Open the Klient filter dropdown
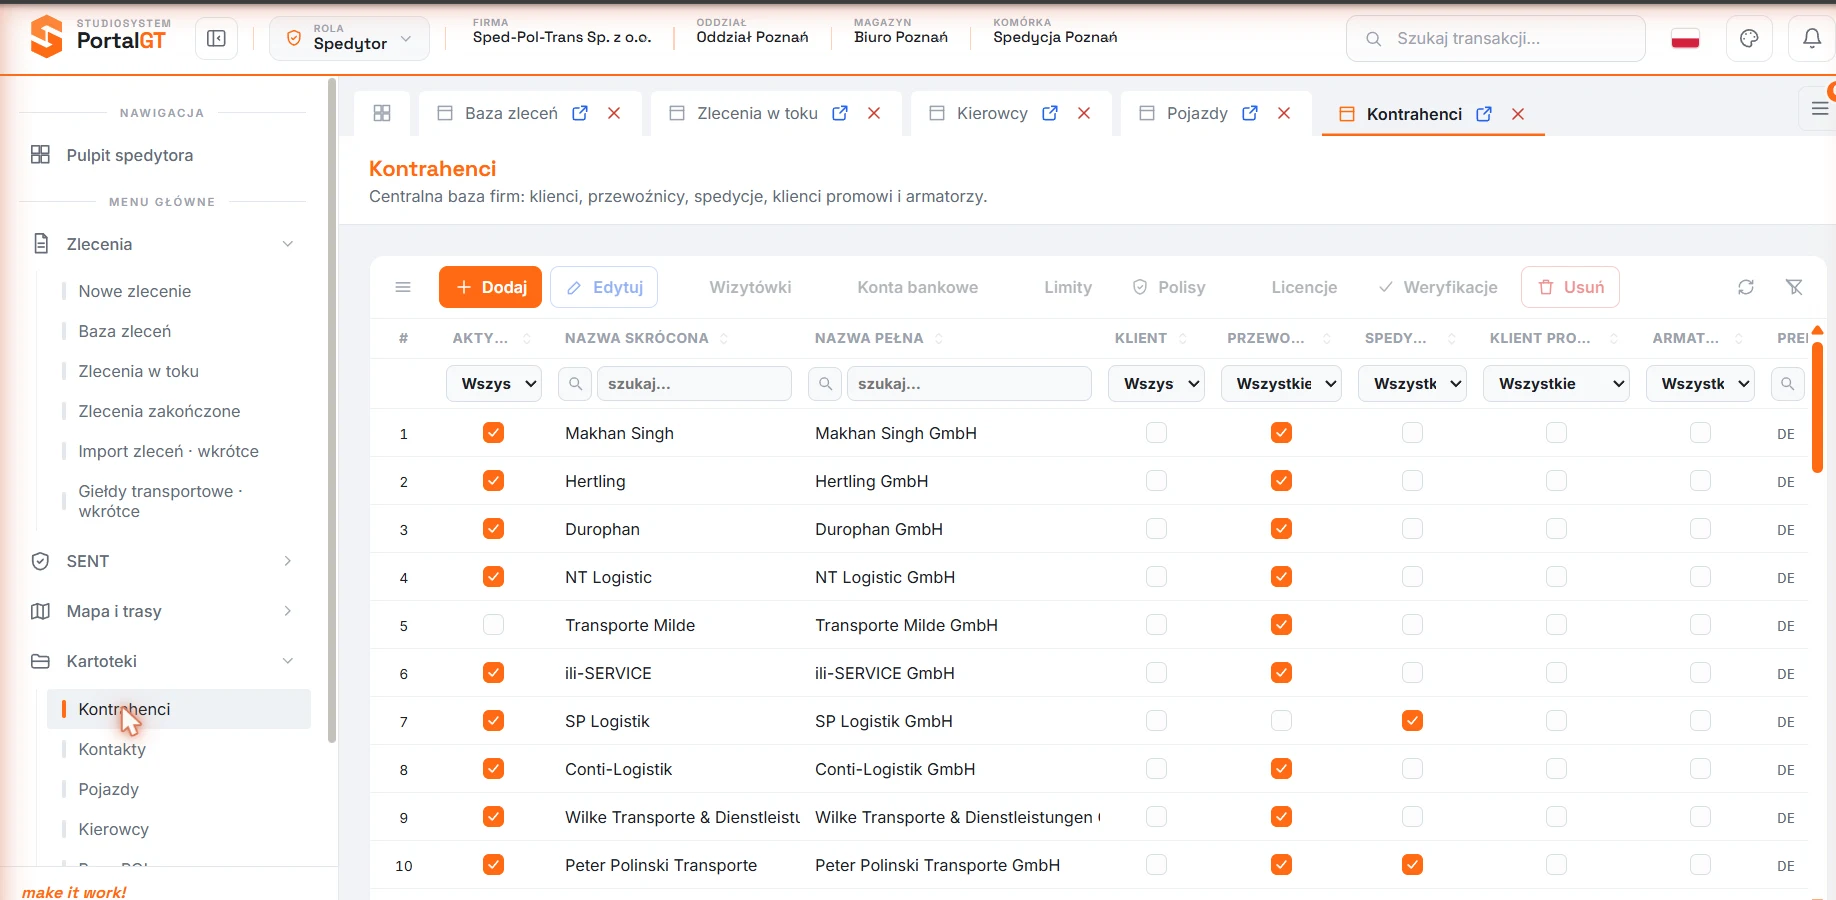This screenshot has width=1836, height=900. pos(1156,383)
